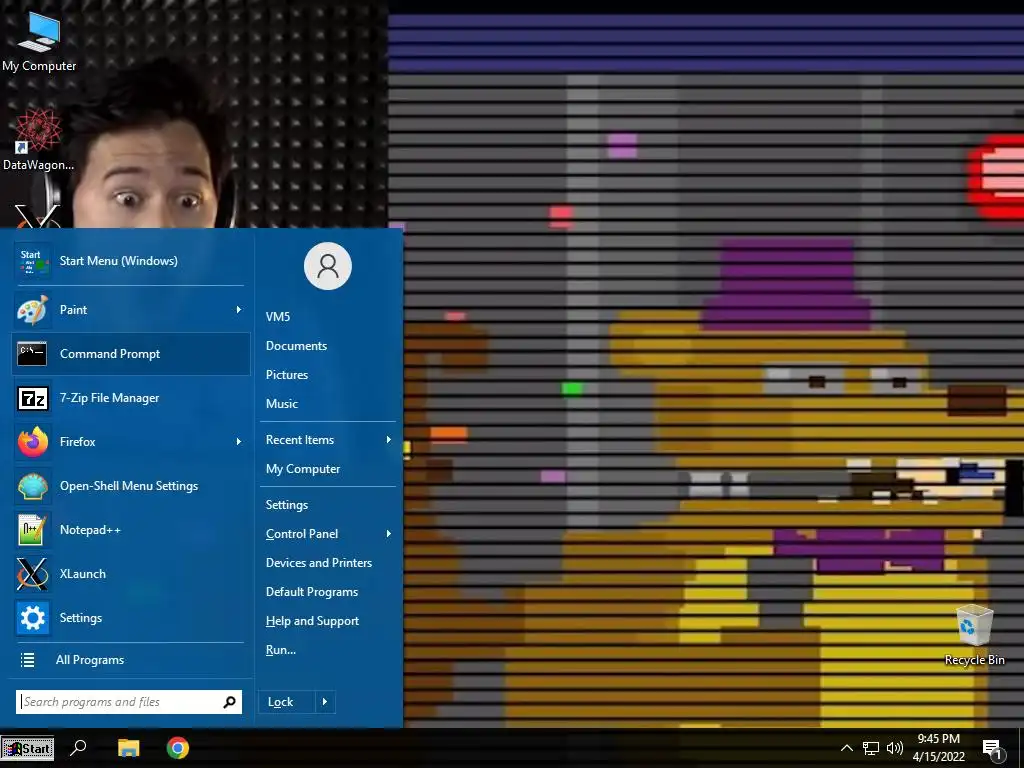Launch Firefox via its icon
The image size is (1024, 768).
tap(33, 442)
